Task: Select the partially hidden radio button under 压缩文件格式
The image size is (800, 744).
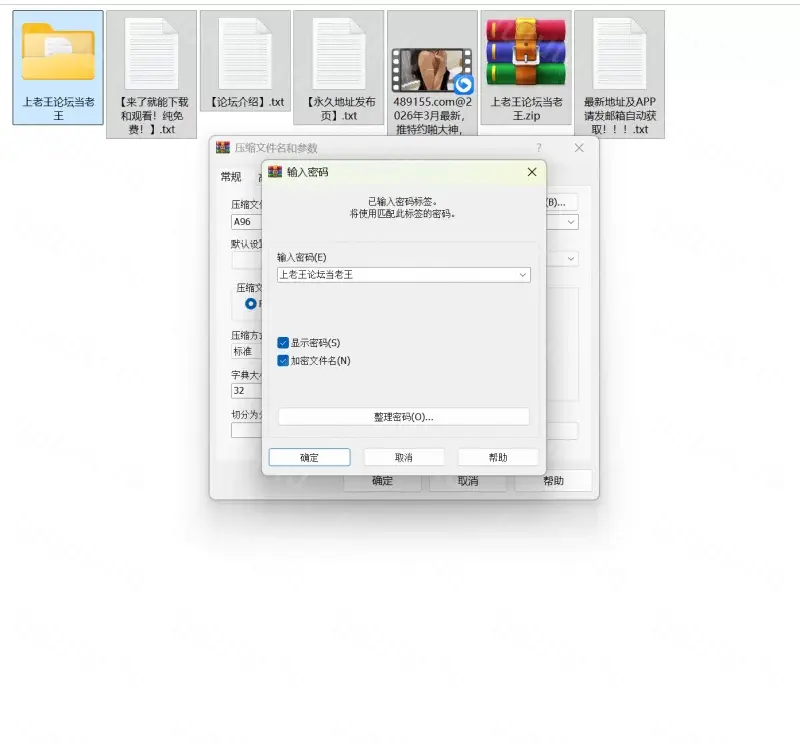Action: click(x=251, y=303)
